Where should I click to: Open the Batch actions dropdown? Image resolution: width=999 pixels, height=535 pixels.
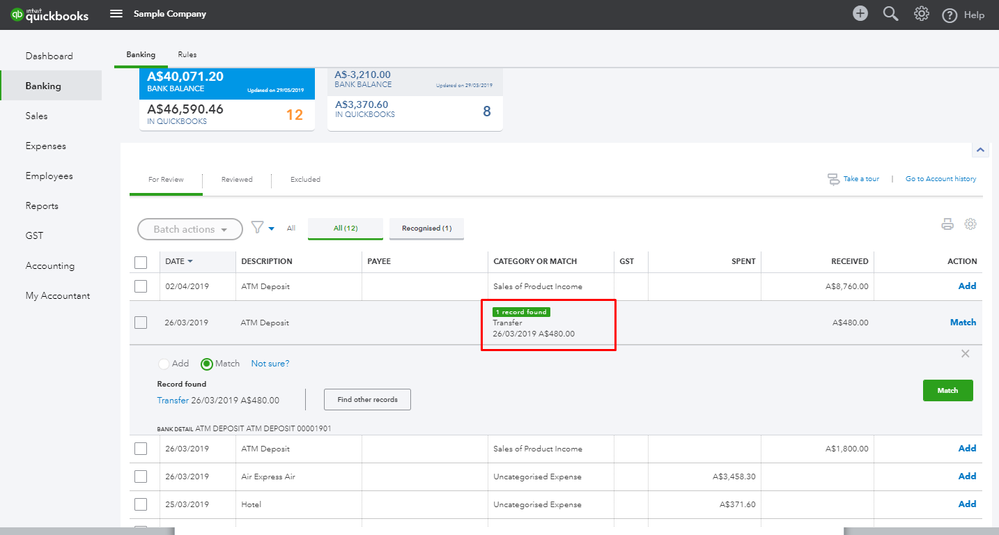click(190, 229)
